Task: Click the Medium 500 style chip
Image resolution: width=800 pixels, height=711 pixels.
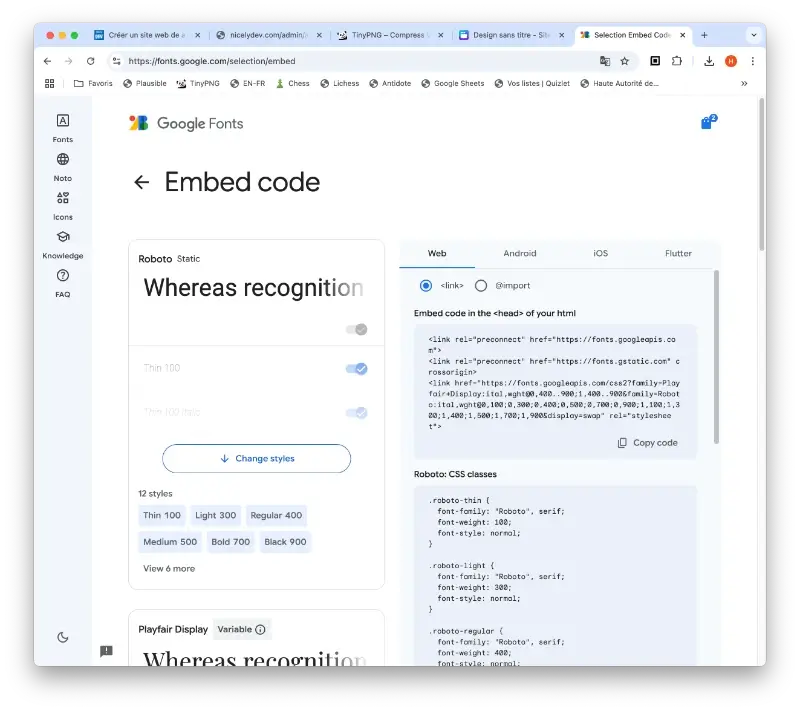Action: [x=170, y=542]
